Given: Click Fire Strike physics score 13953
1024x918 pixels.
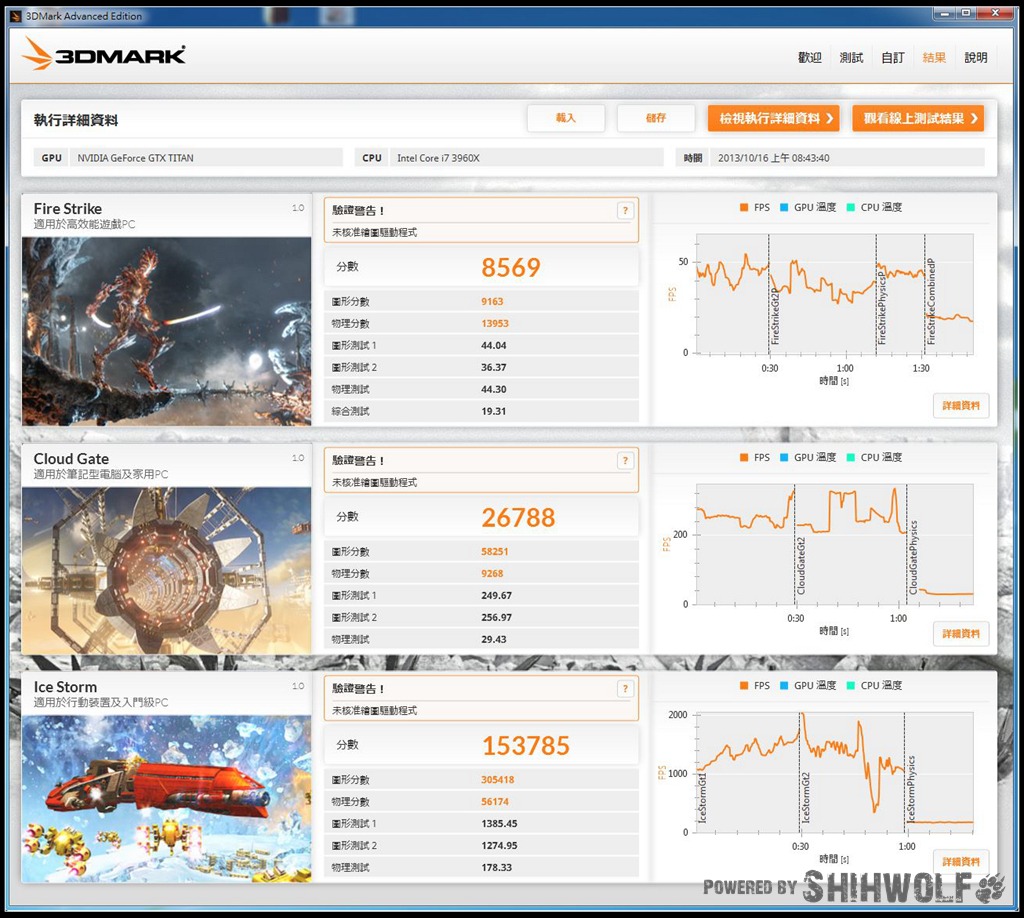Looking at the screenshot, I should (495, 323).
